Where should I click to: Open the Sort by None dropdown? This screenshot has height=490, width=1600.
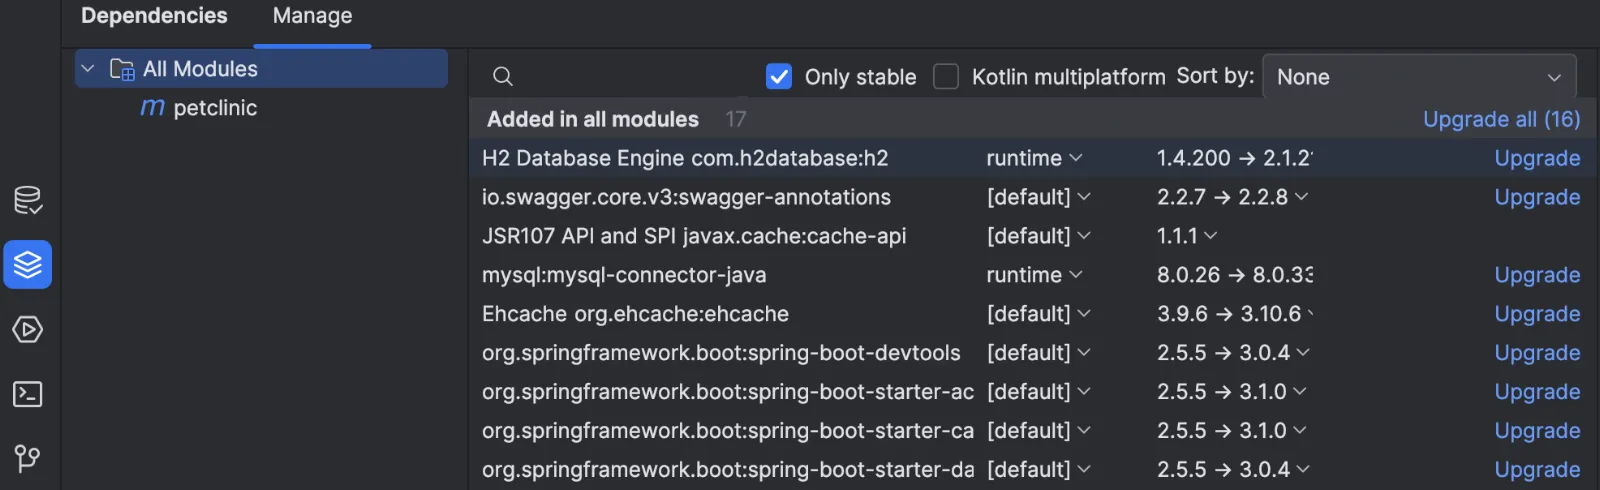tap(1419, 77)
